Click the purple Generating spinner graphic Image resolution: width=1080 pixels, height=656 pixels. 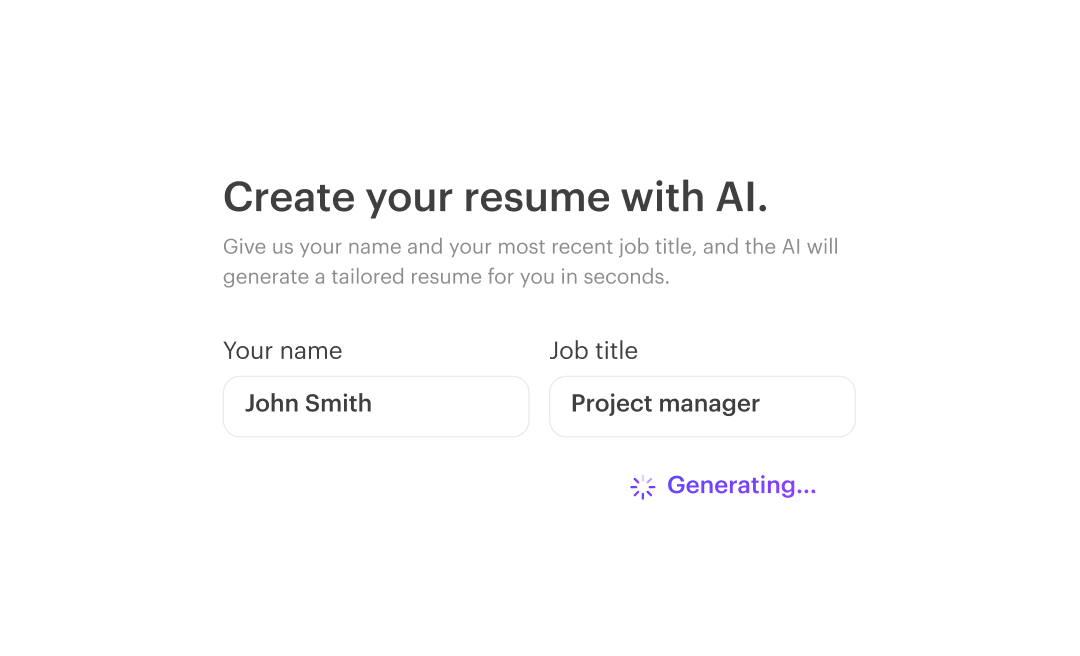coord(643,486)
